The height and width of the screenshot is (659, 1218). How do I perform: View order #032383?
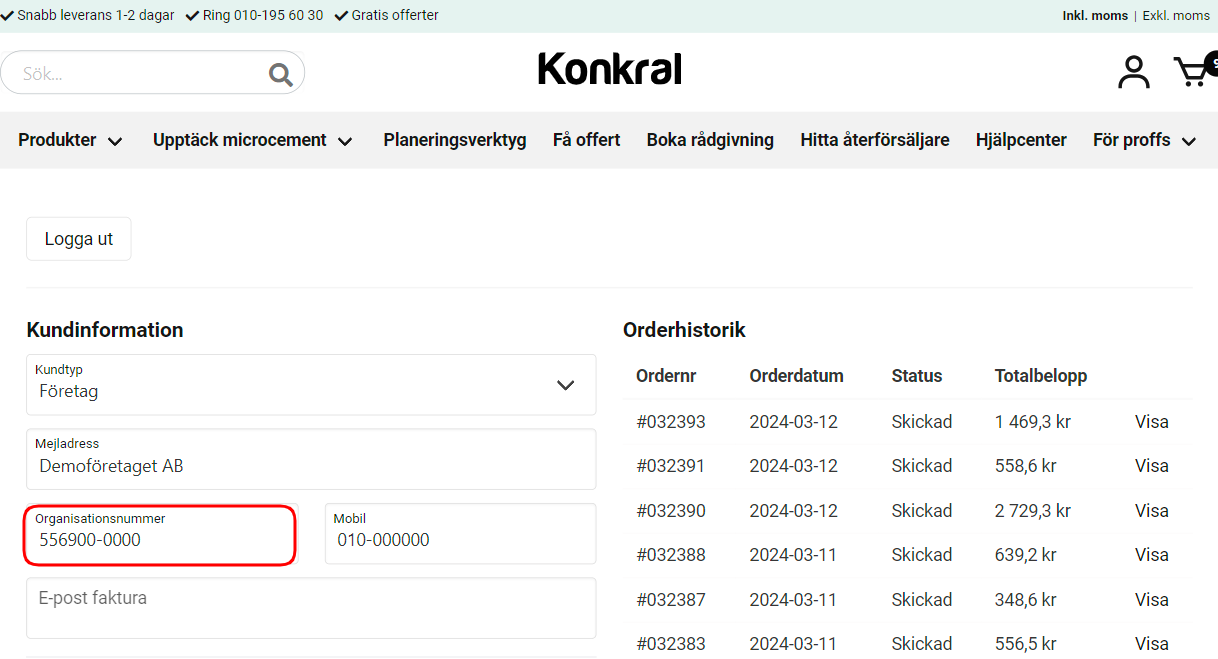point(1151,644)
